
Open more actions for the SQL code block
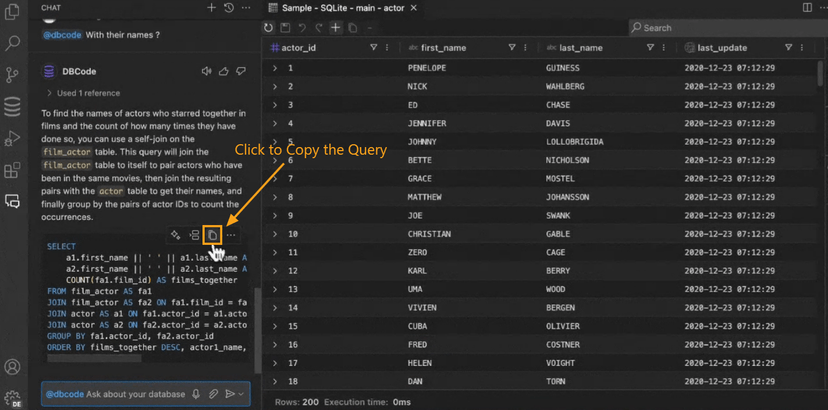point(231,235)
